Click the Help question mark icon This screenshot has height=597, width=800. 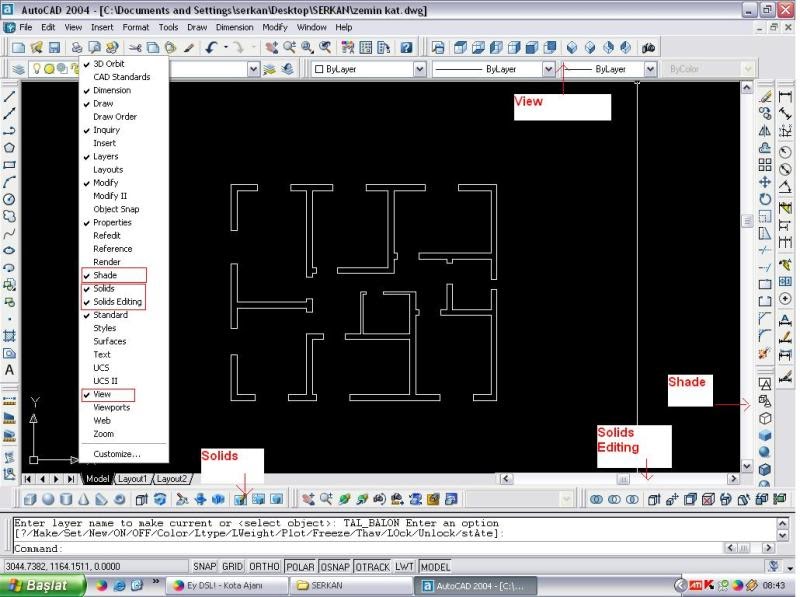(406, 47)
